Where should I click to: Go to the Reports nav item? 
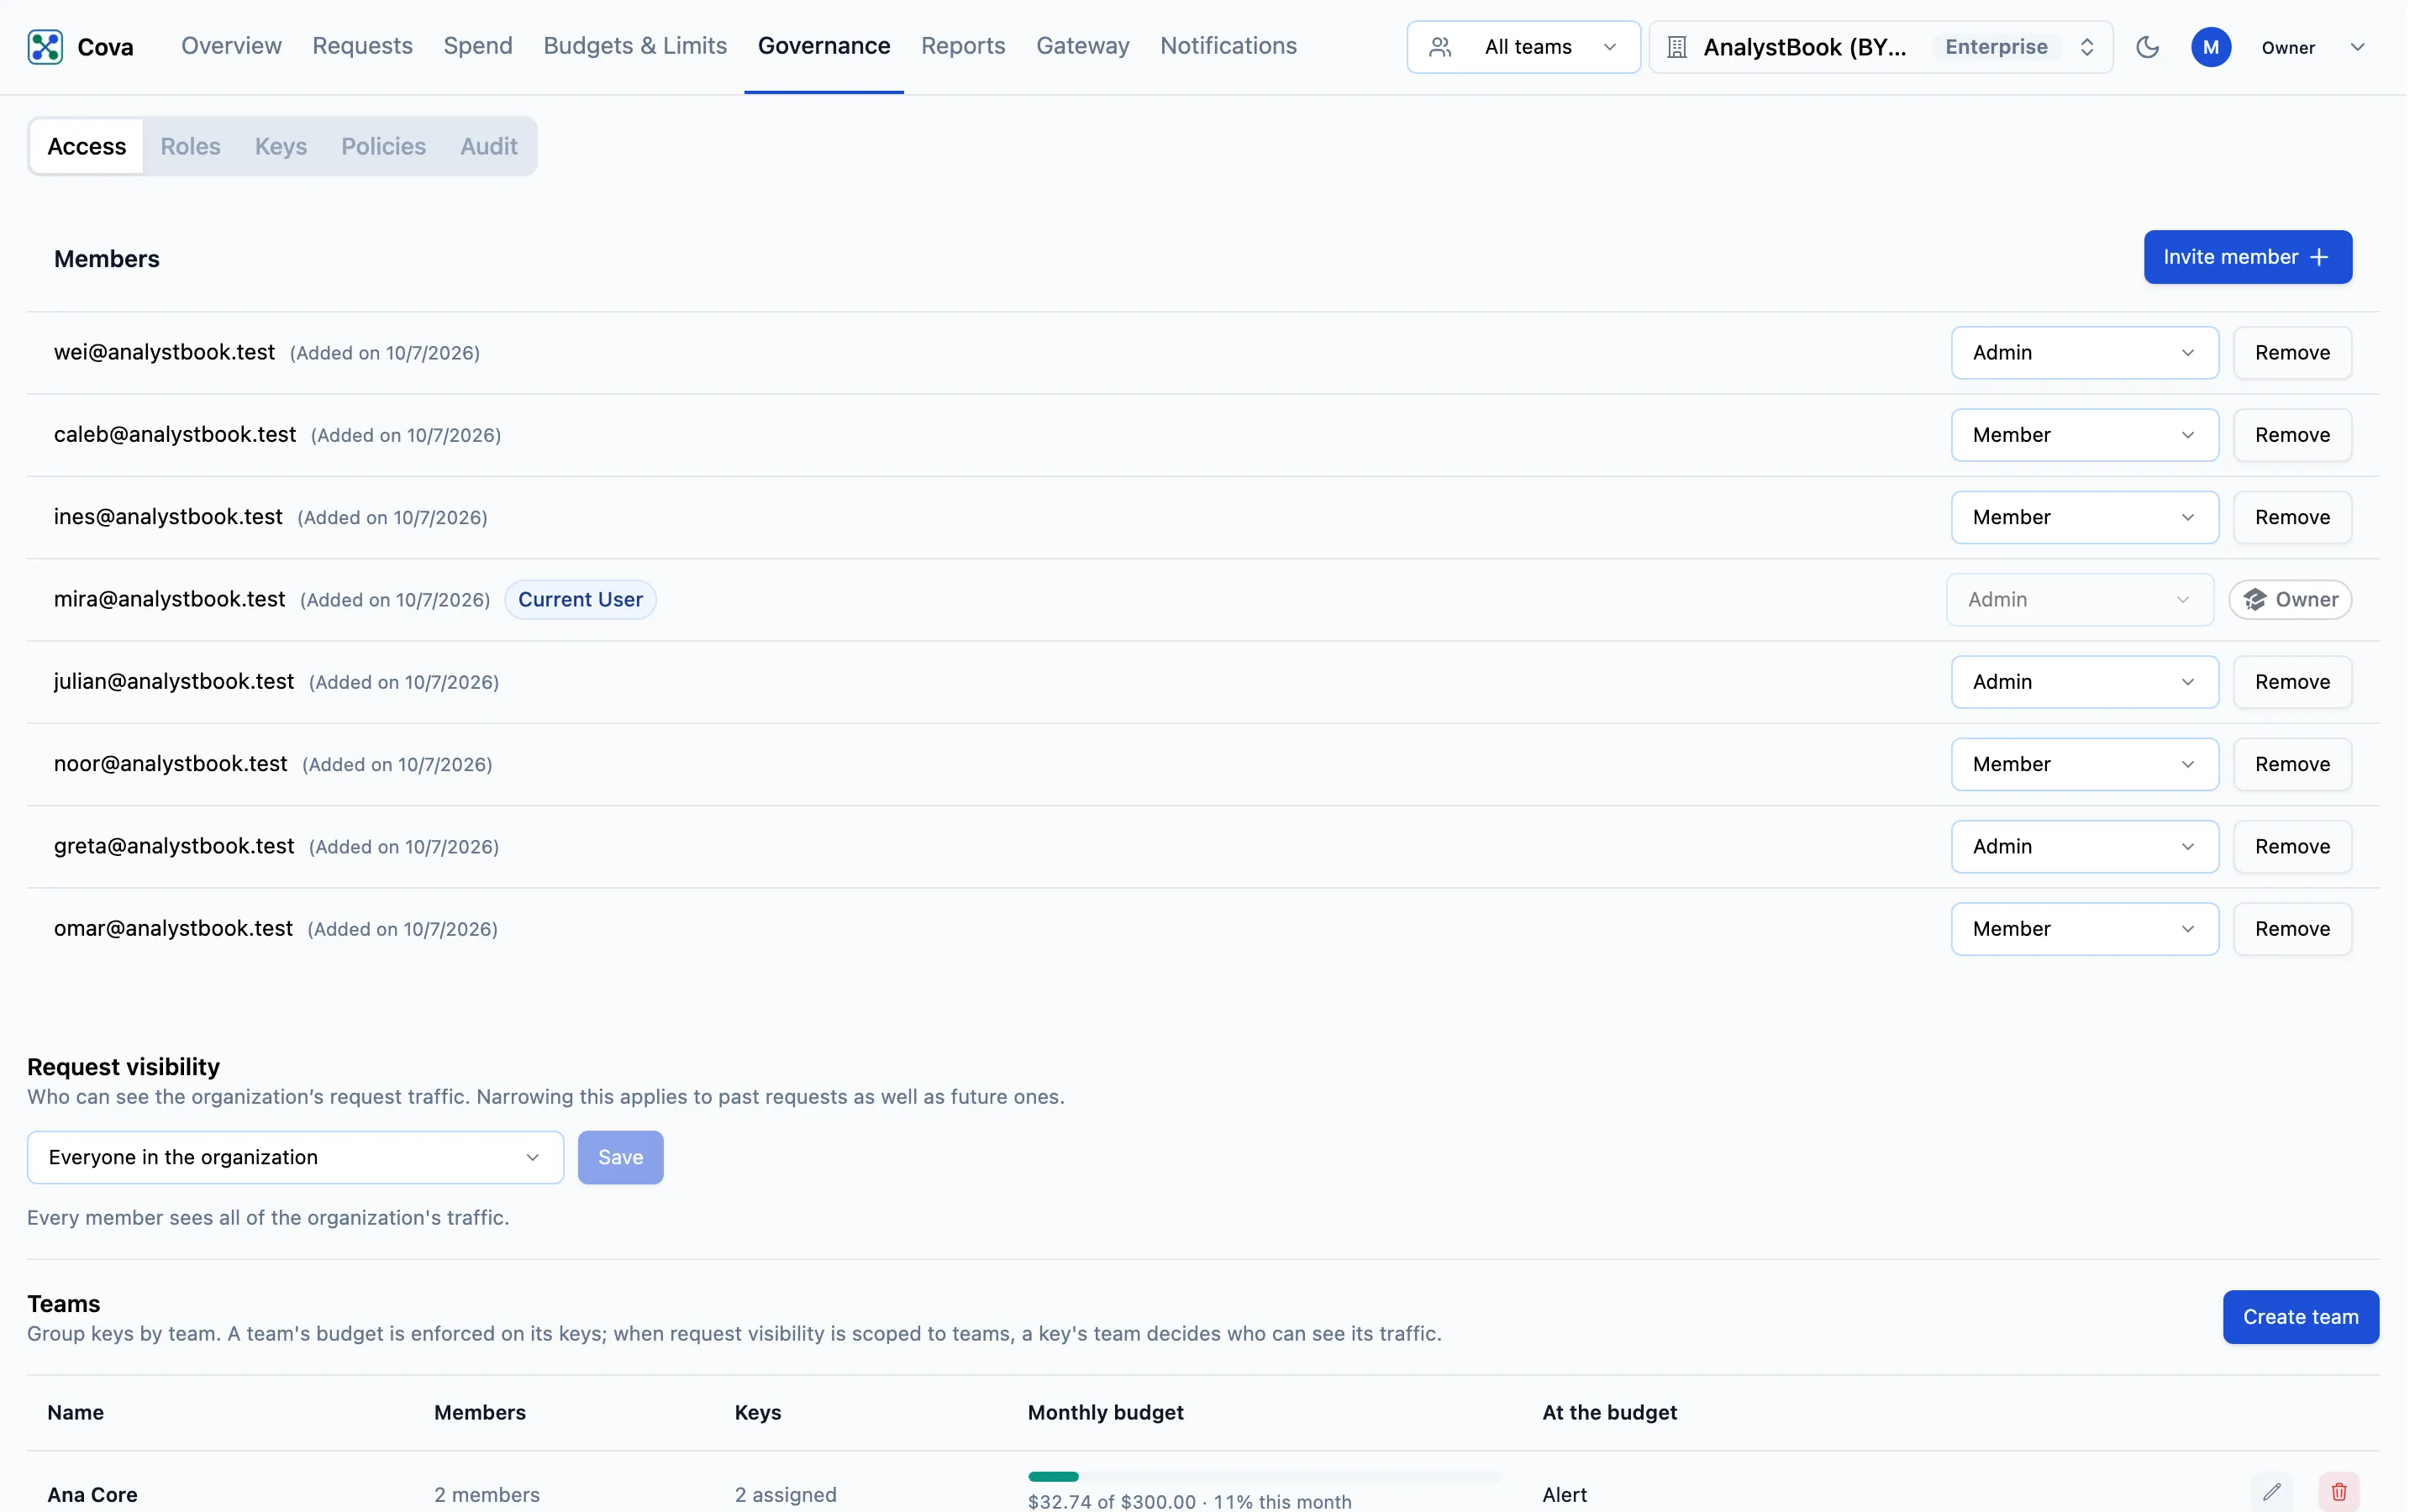963,46
